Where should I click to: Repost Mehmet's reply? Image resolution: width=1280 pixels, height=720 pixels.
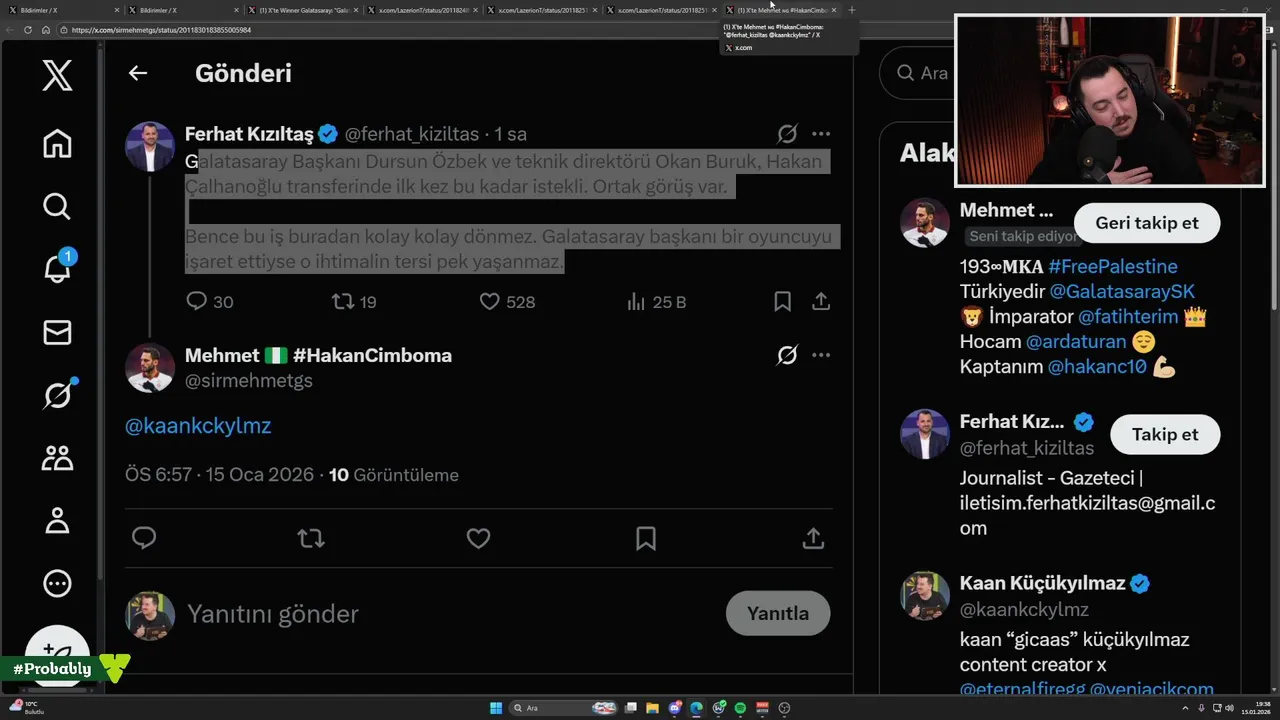click(311, 538)
